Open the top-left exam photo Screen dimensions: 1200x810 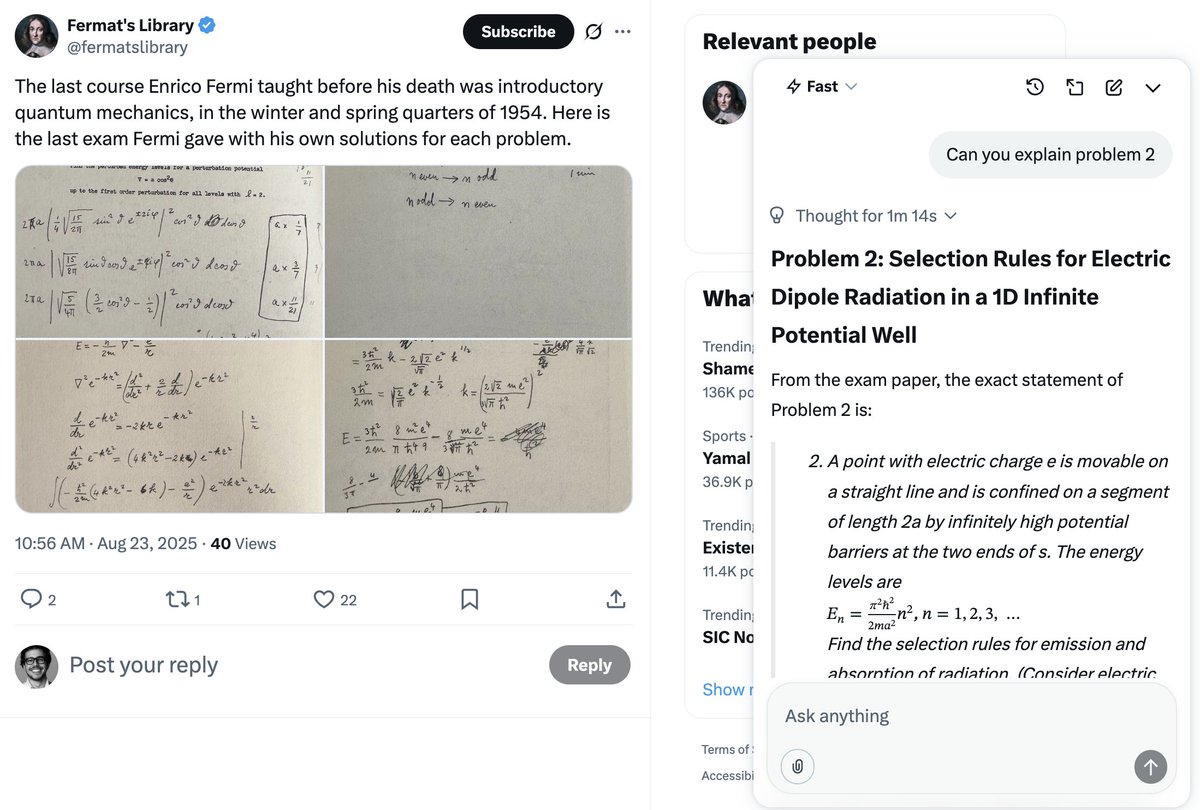[170, 252]
